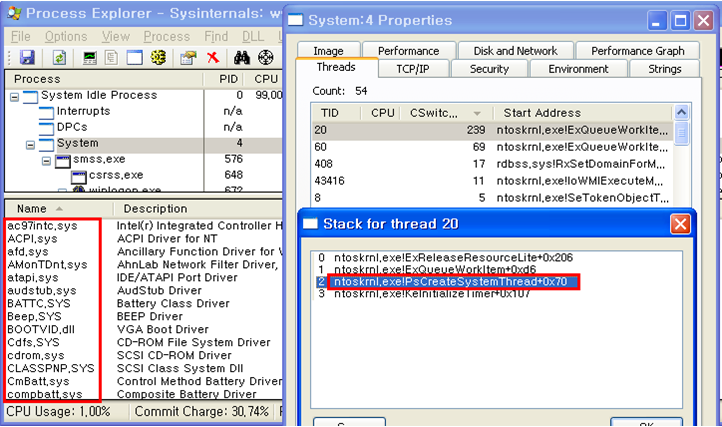Maximize the System:4 Properties window
This screenshot has width=722, height=427.
pyautogui.click(x=680, y=21)
